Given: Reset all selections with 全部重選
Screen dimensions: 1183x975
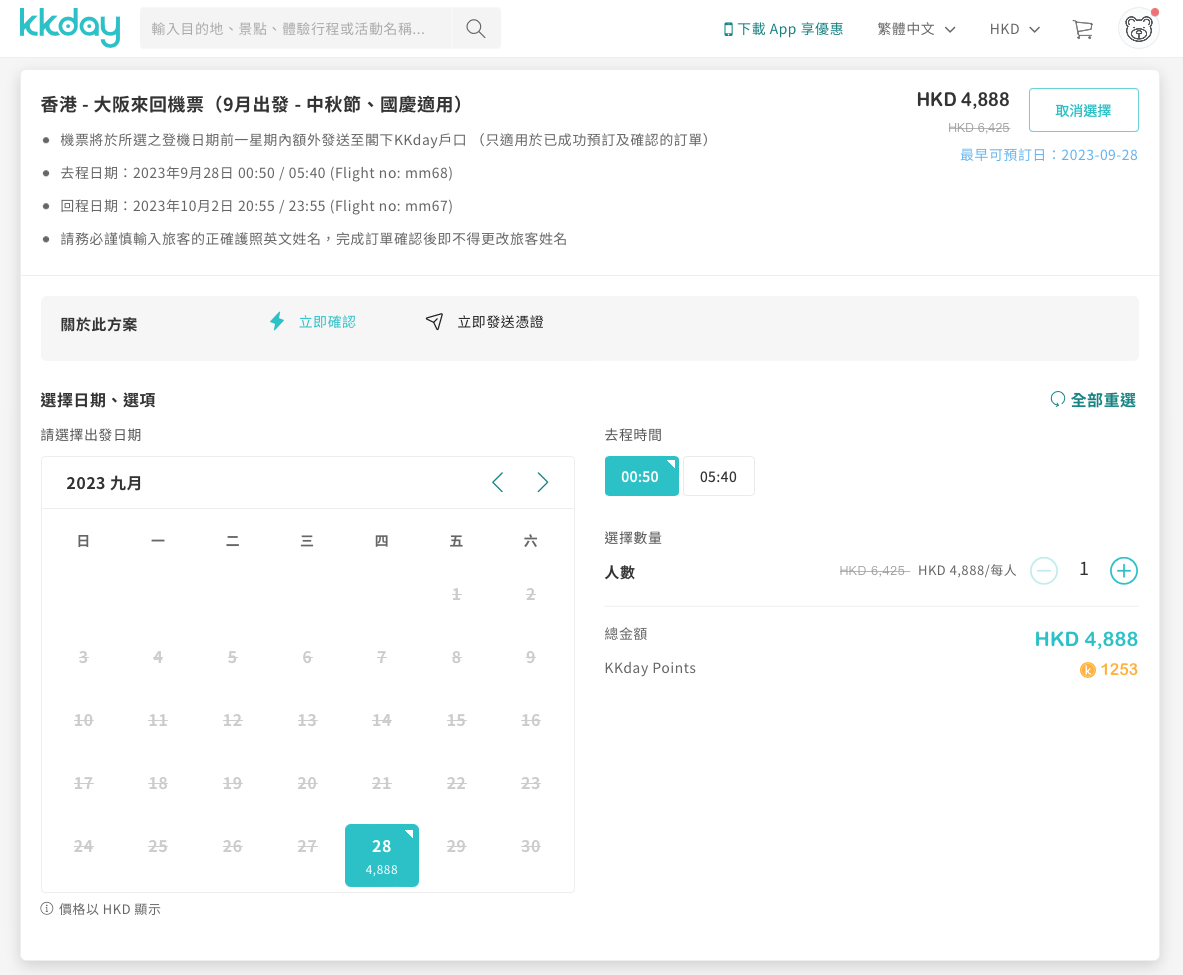Looking at the screenshot, I should pos(1093,400).
